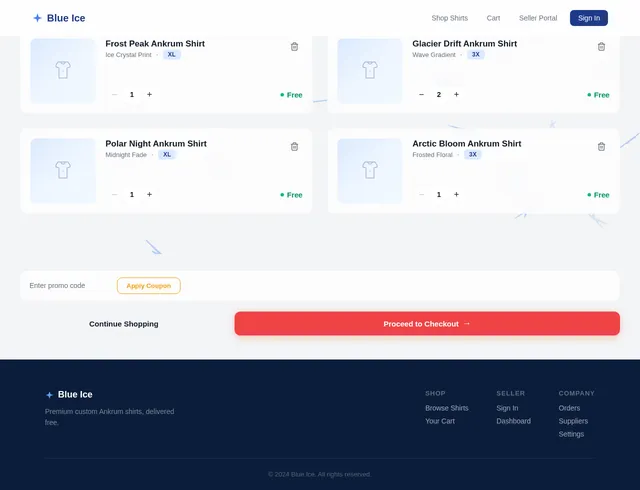
Task: Click the Midnight Fade description
Action: (x=126, y=155)
